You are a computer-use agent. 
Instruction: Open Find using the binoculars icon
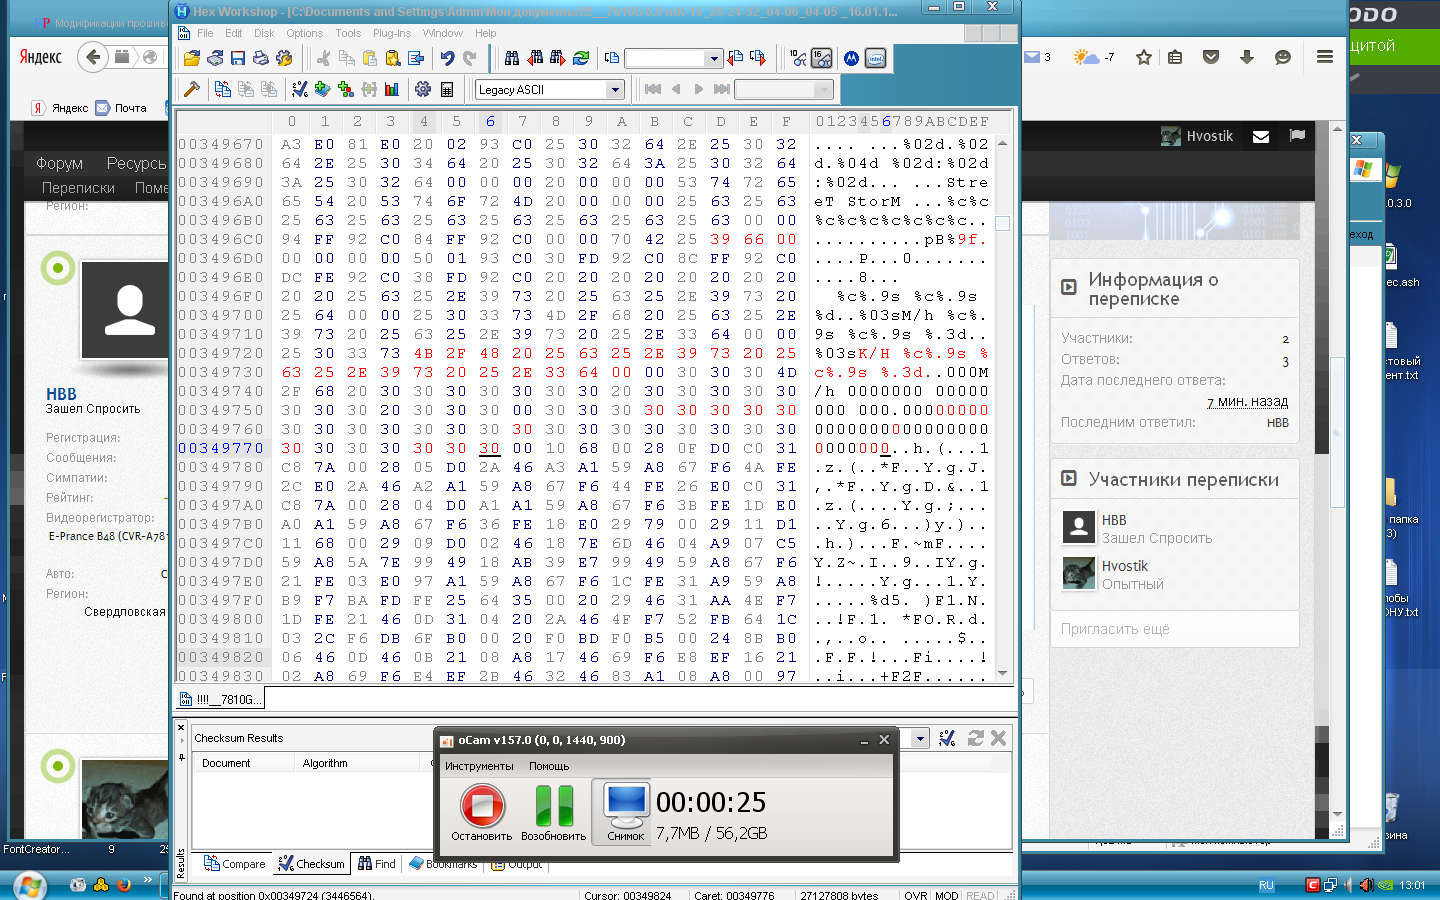click(x=512, y=59)
